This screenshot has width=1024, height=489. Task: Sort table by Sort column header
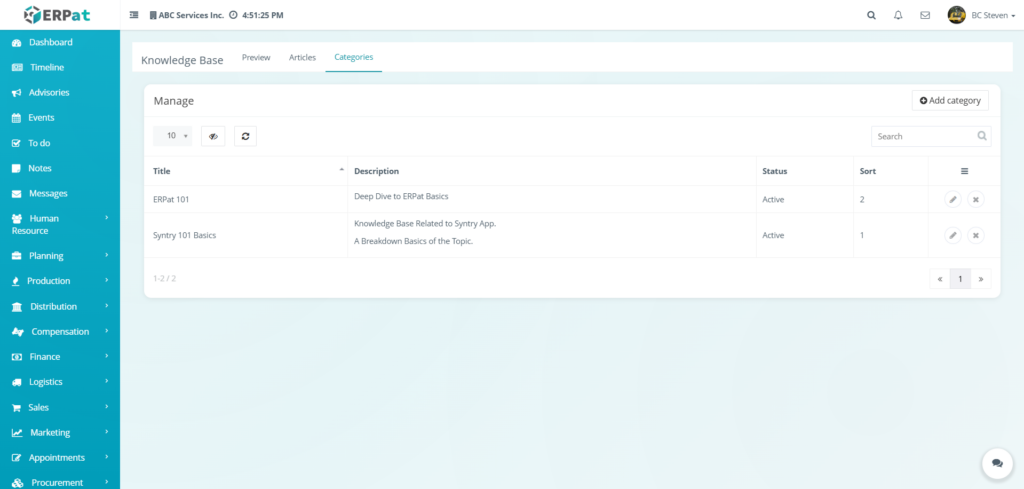891,171
